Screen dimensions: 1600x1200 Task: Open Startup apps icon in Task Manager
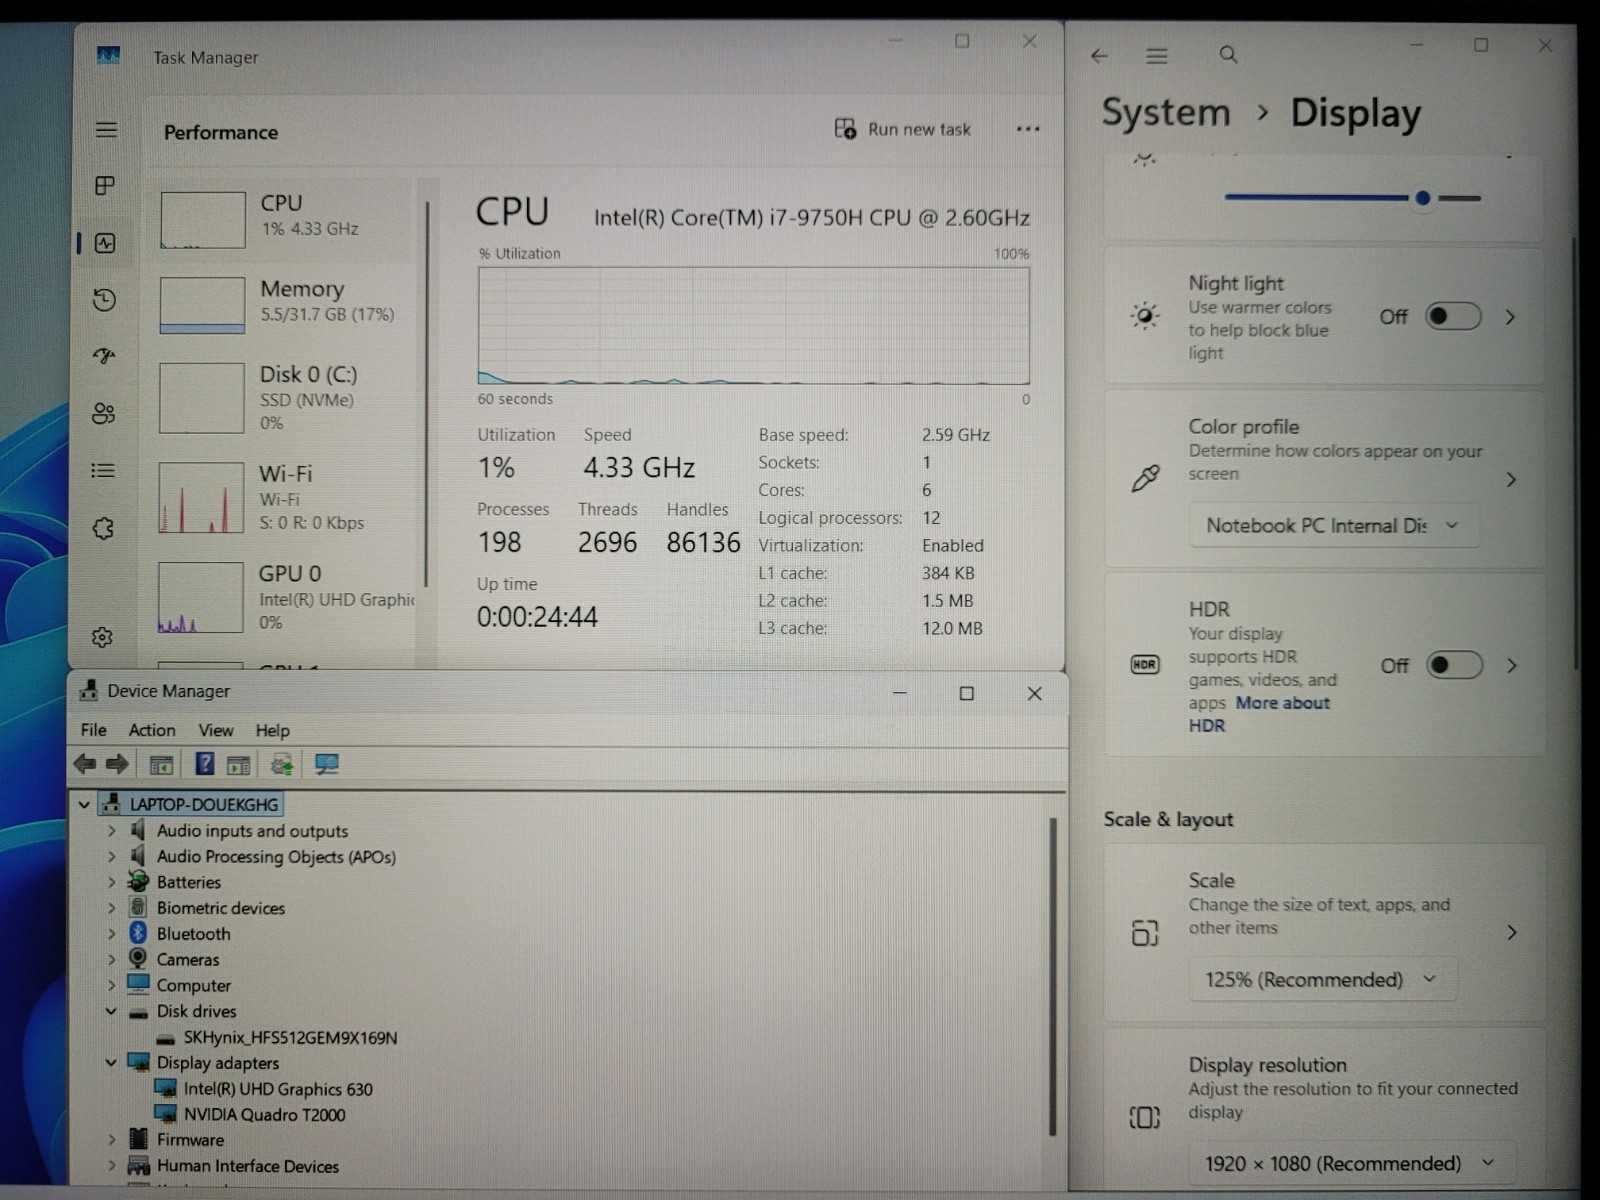104,356
